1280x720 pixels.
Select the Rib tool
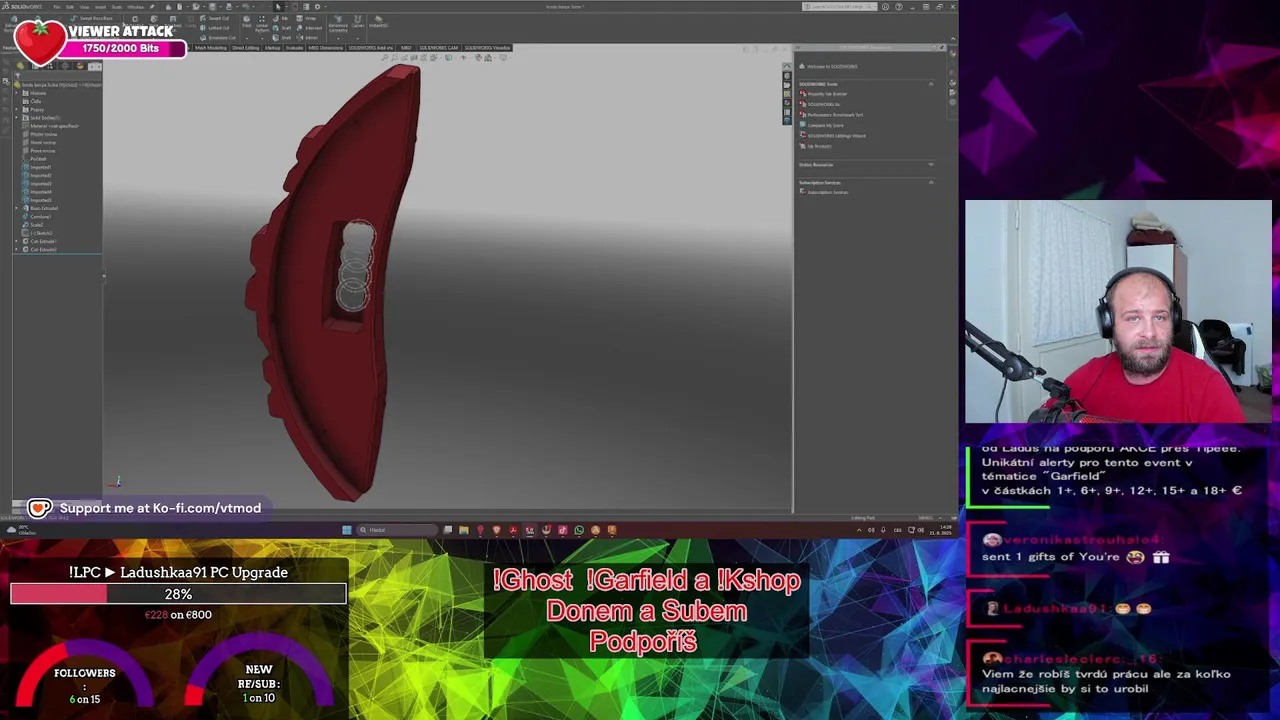tap(281, 18)
